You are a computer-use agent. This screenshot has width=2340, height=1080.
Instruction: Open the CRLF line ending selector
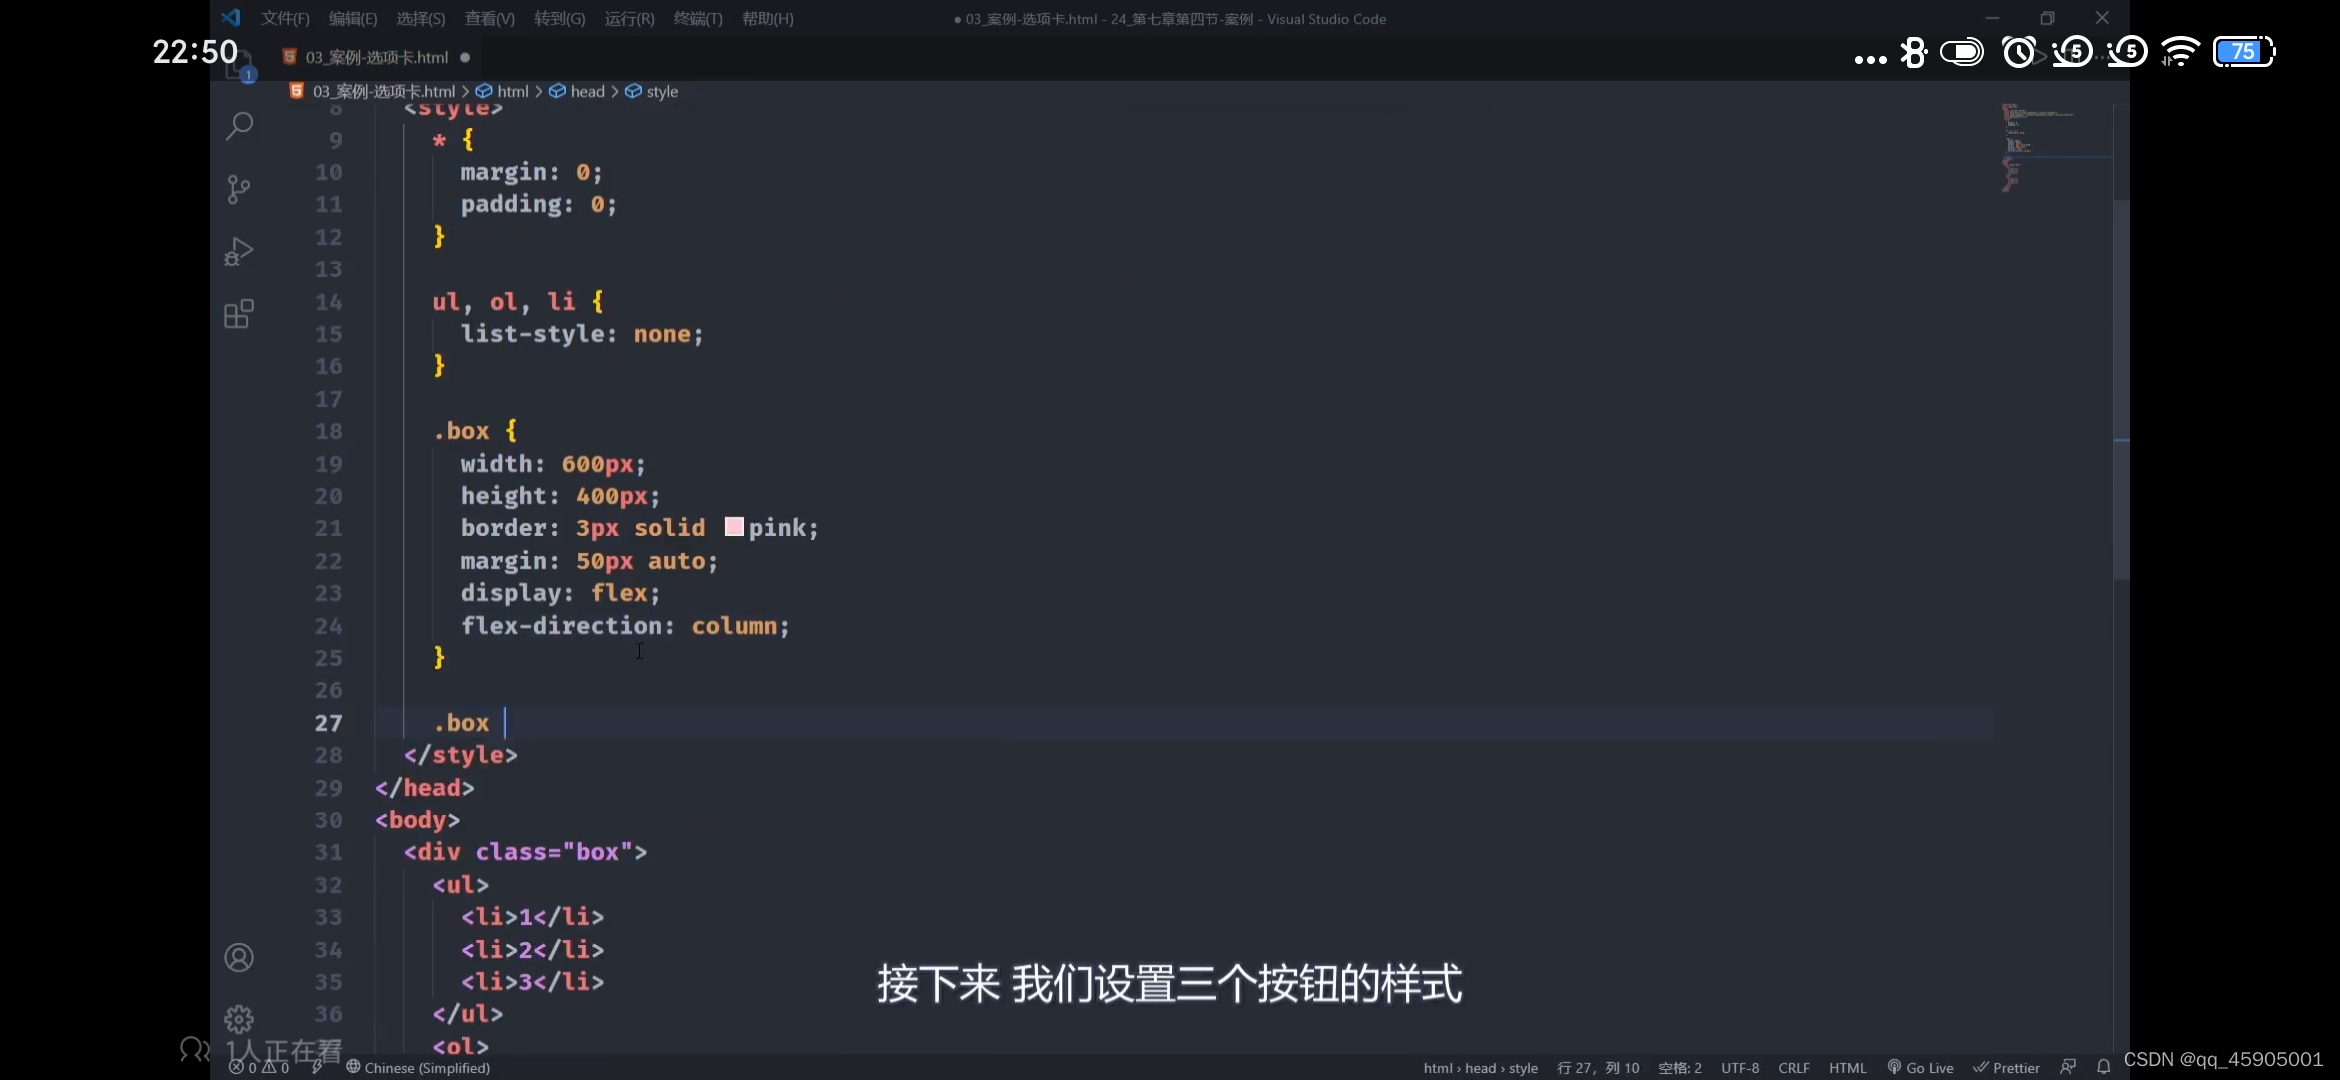pyautogui.click(x=1795, y=1067)
